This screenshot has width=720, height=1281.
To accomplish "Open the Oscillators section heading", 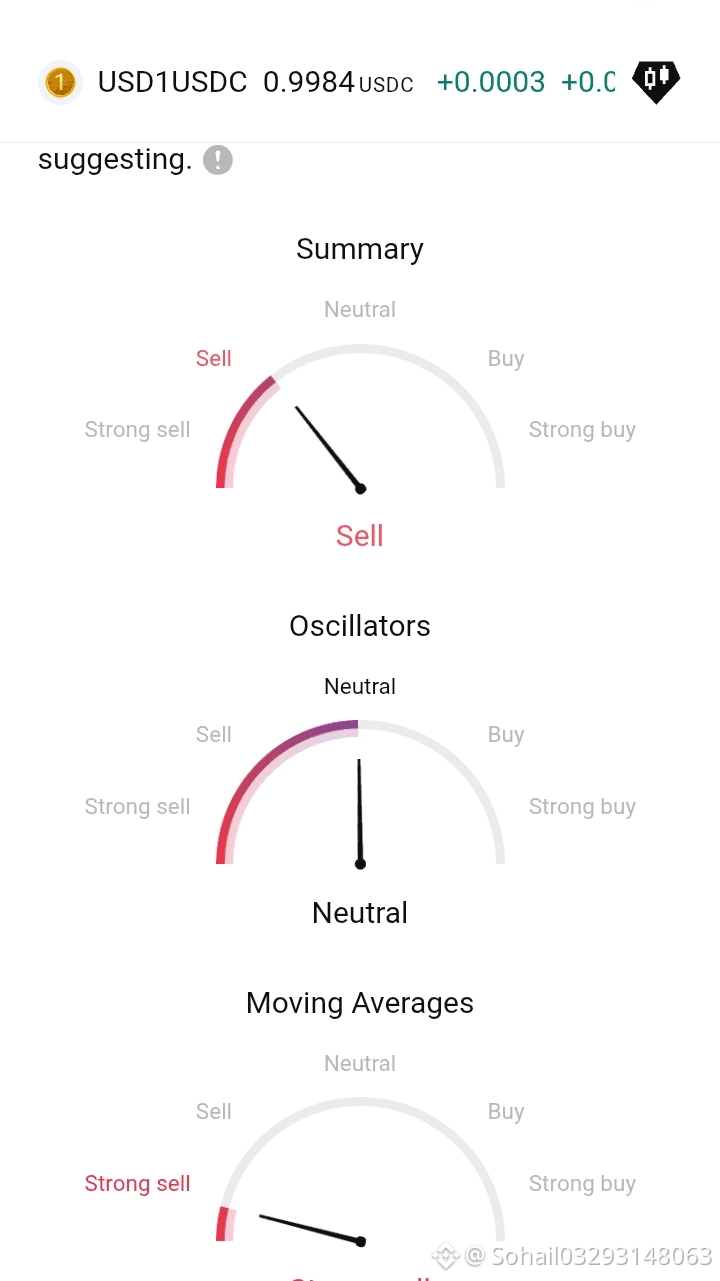I will (360, 626).
